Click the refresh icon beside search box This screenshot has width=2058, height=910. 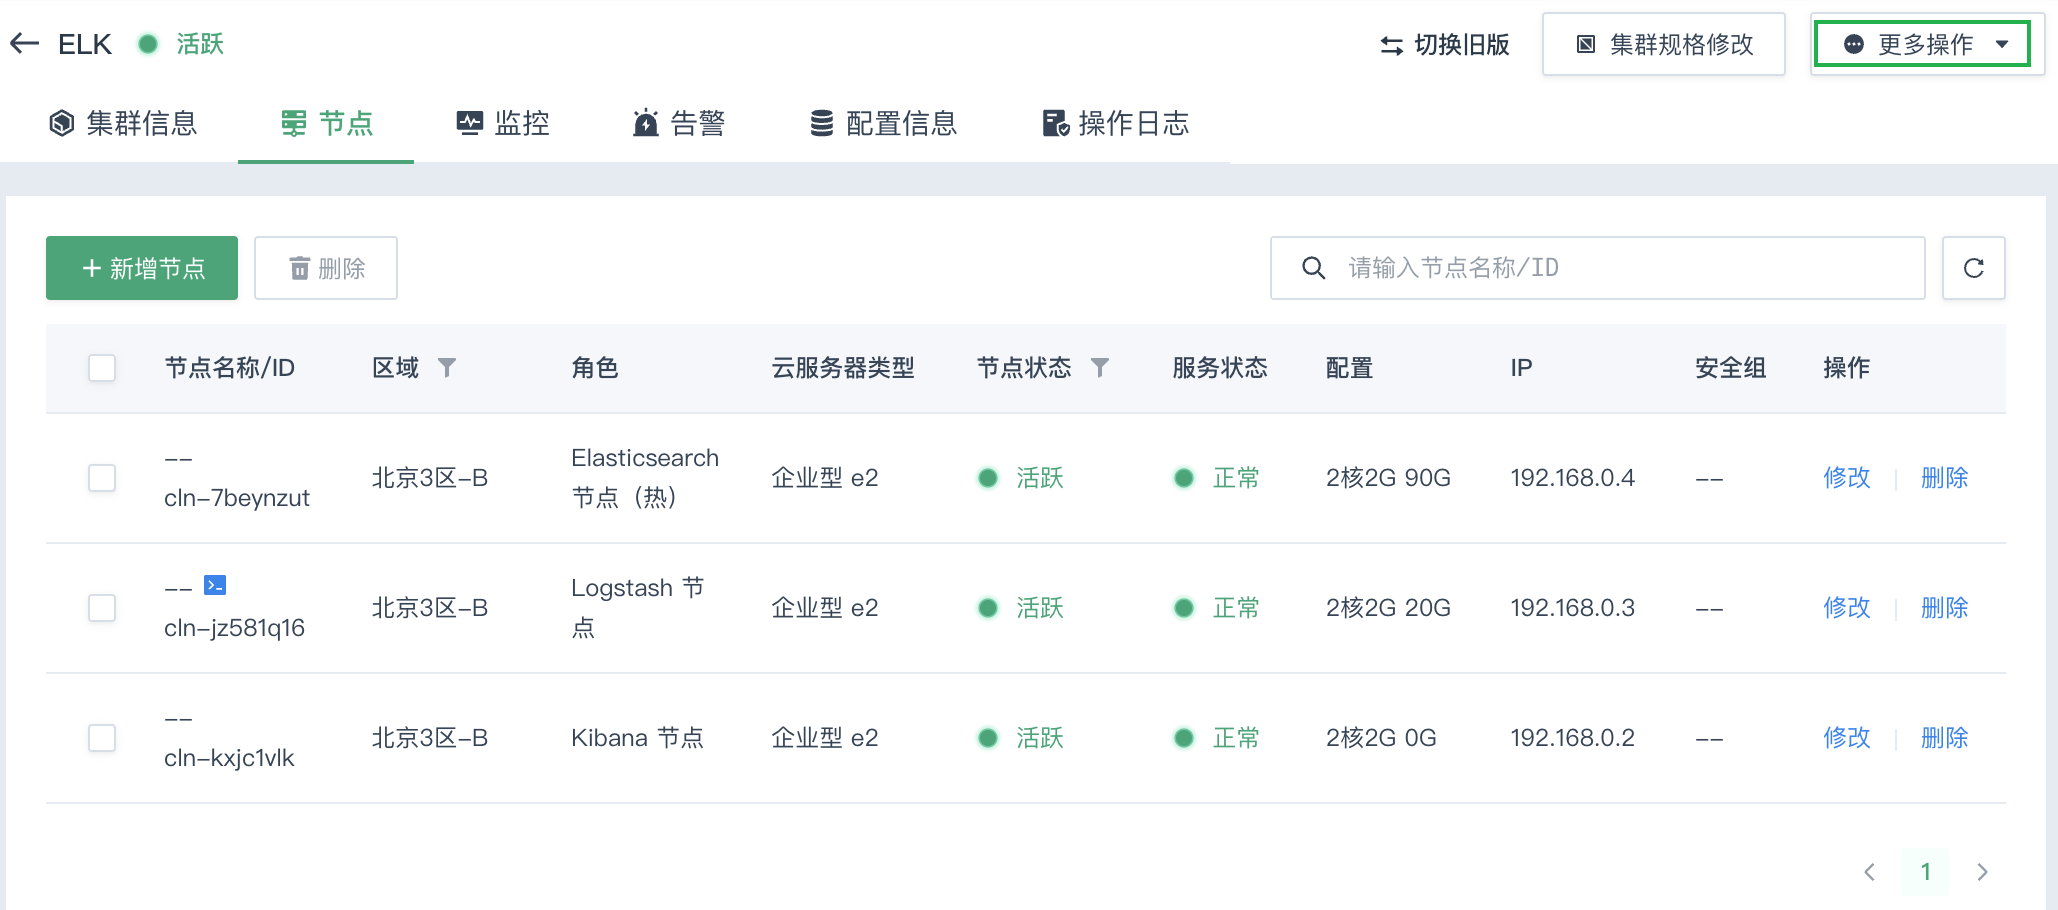1973,268
